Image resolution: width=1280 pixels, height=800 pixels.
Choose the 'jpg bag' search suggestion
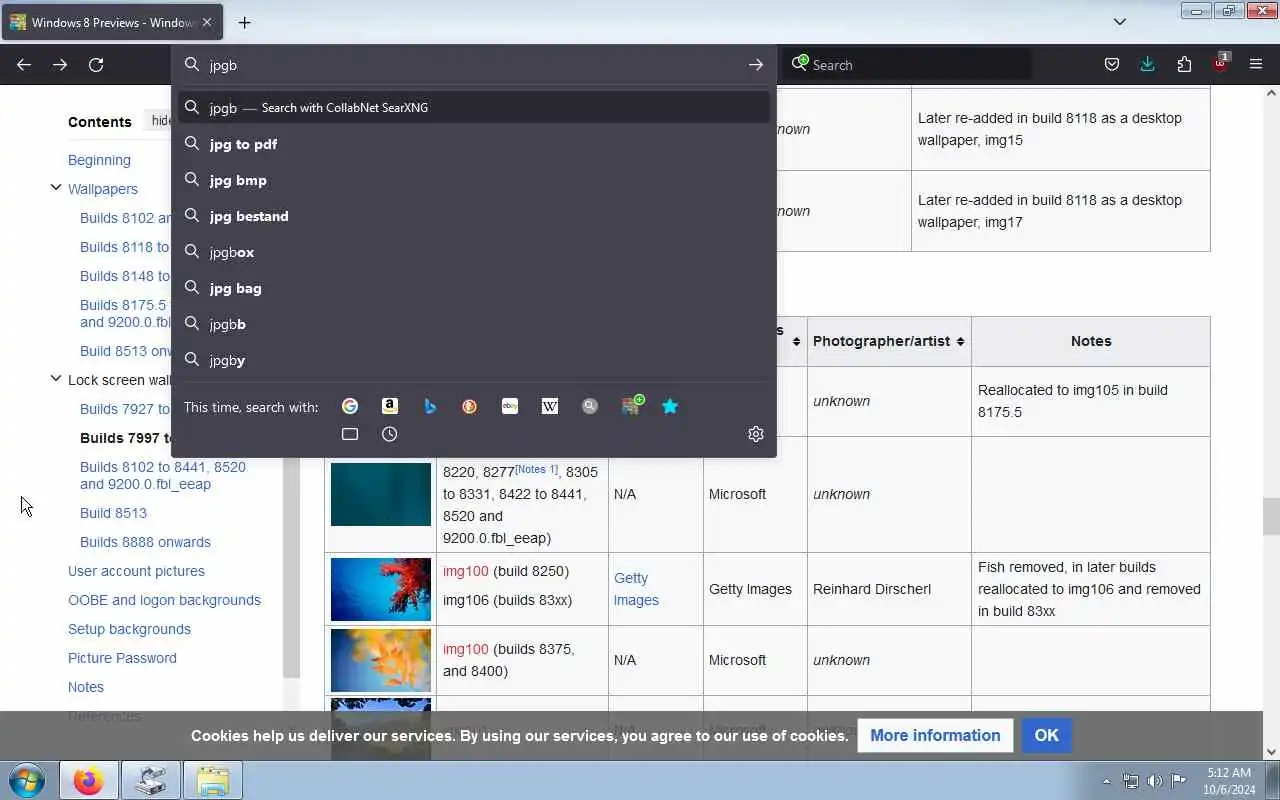coord(474,288)
